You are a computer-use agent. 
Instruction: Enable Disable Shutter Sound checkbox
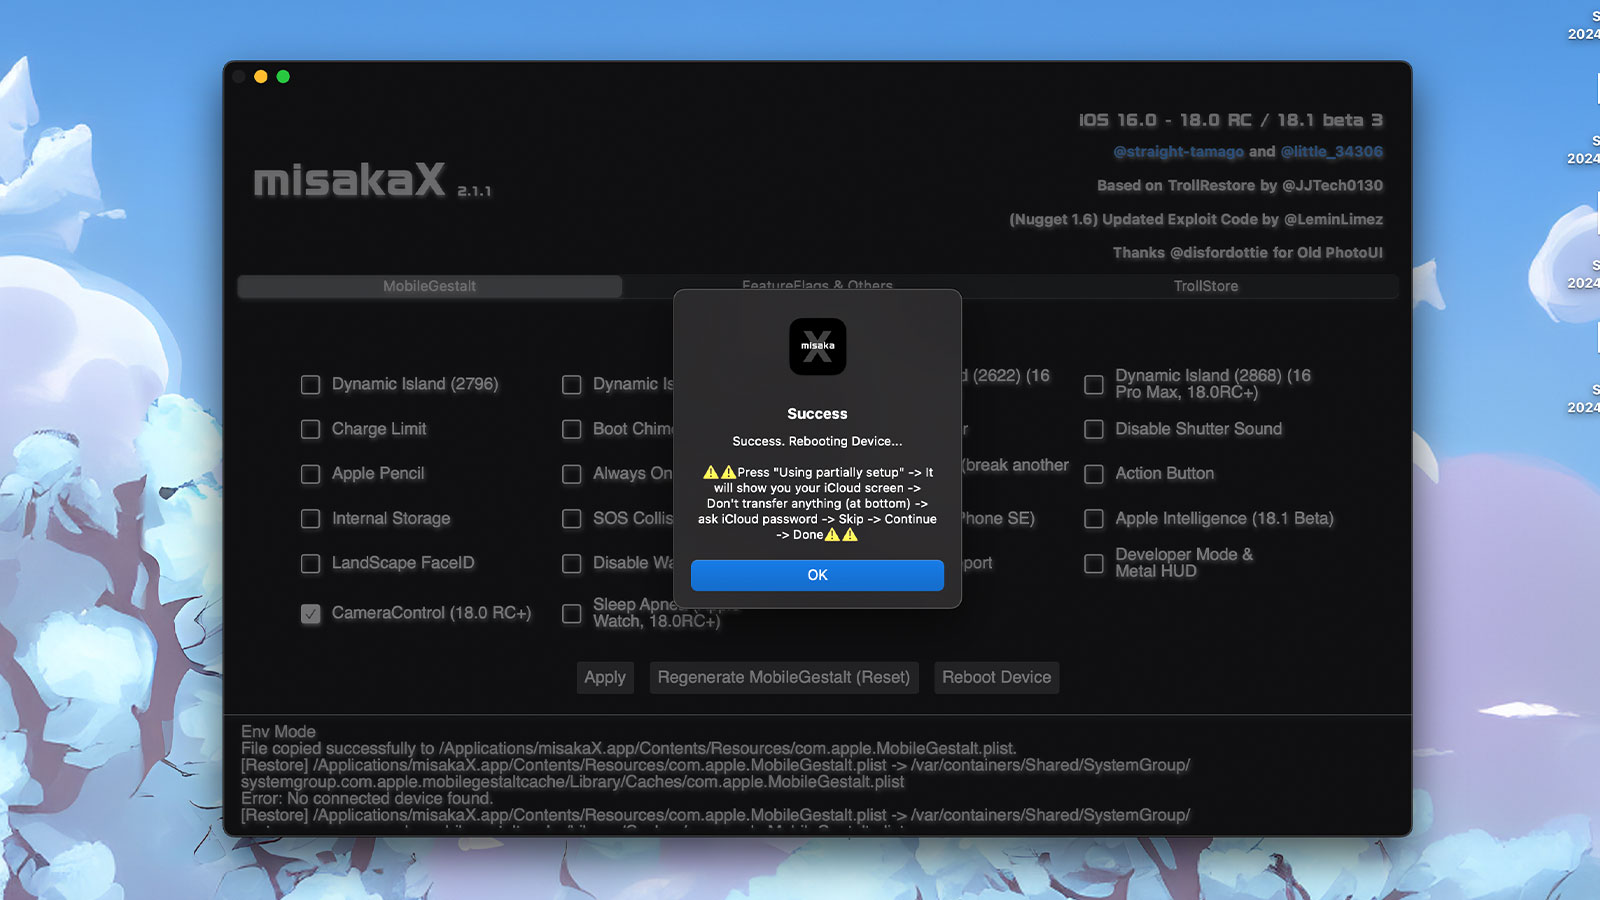tap(1094, 429)
